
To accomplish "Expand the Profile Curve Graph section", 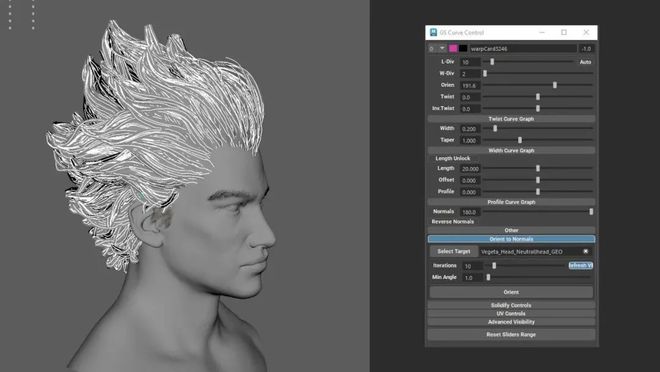I will click(x=511, y=202).
